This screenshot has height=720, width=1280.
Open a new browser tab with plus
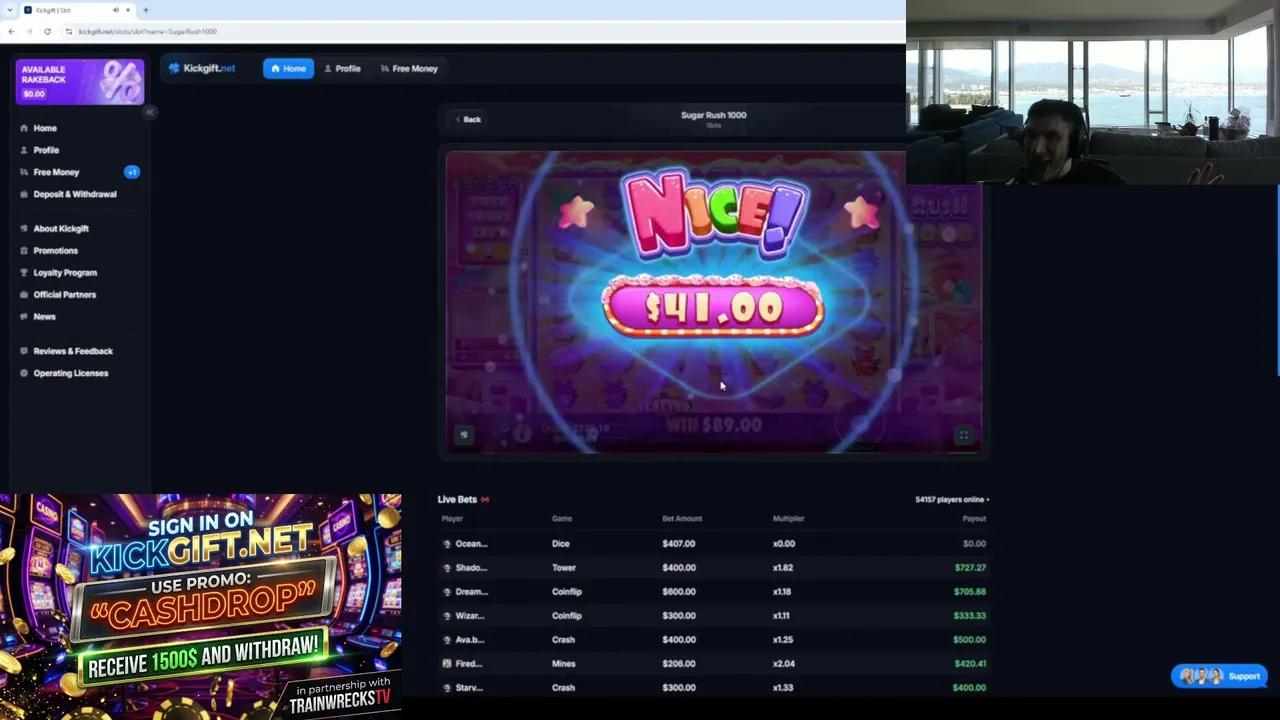click(x=145, y=10)
